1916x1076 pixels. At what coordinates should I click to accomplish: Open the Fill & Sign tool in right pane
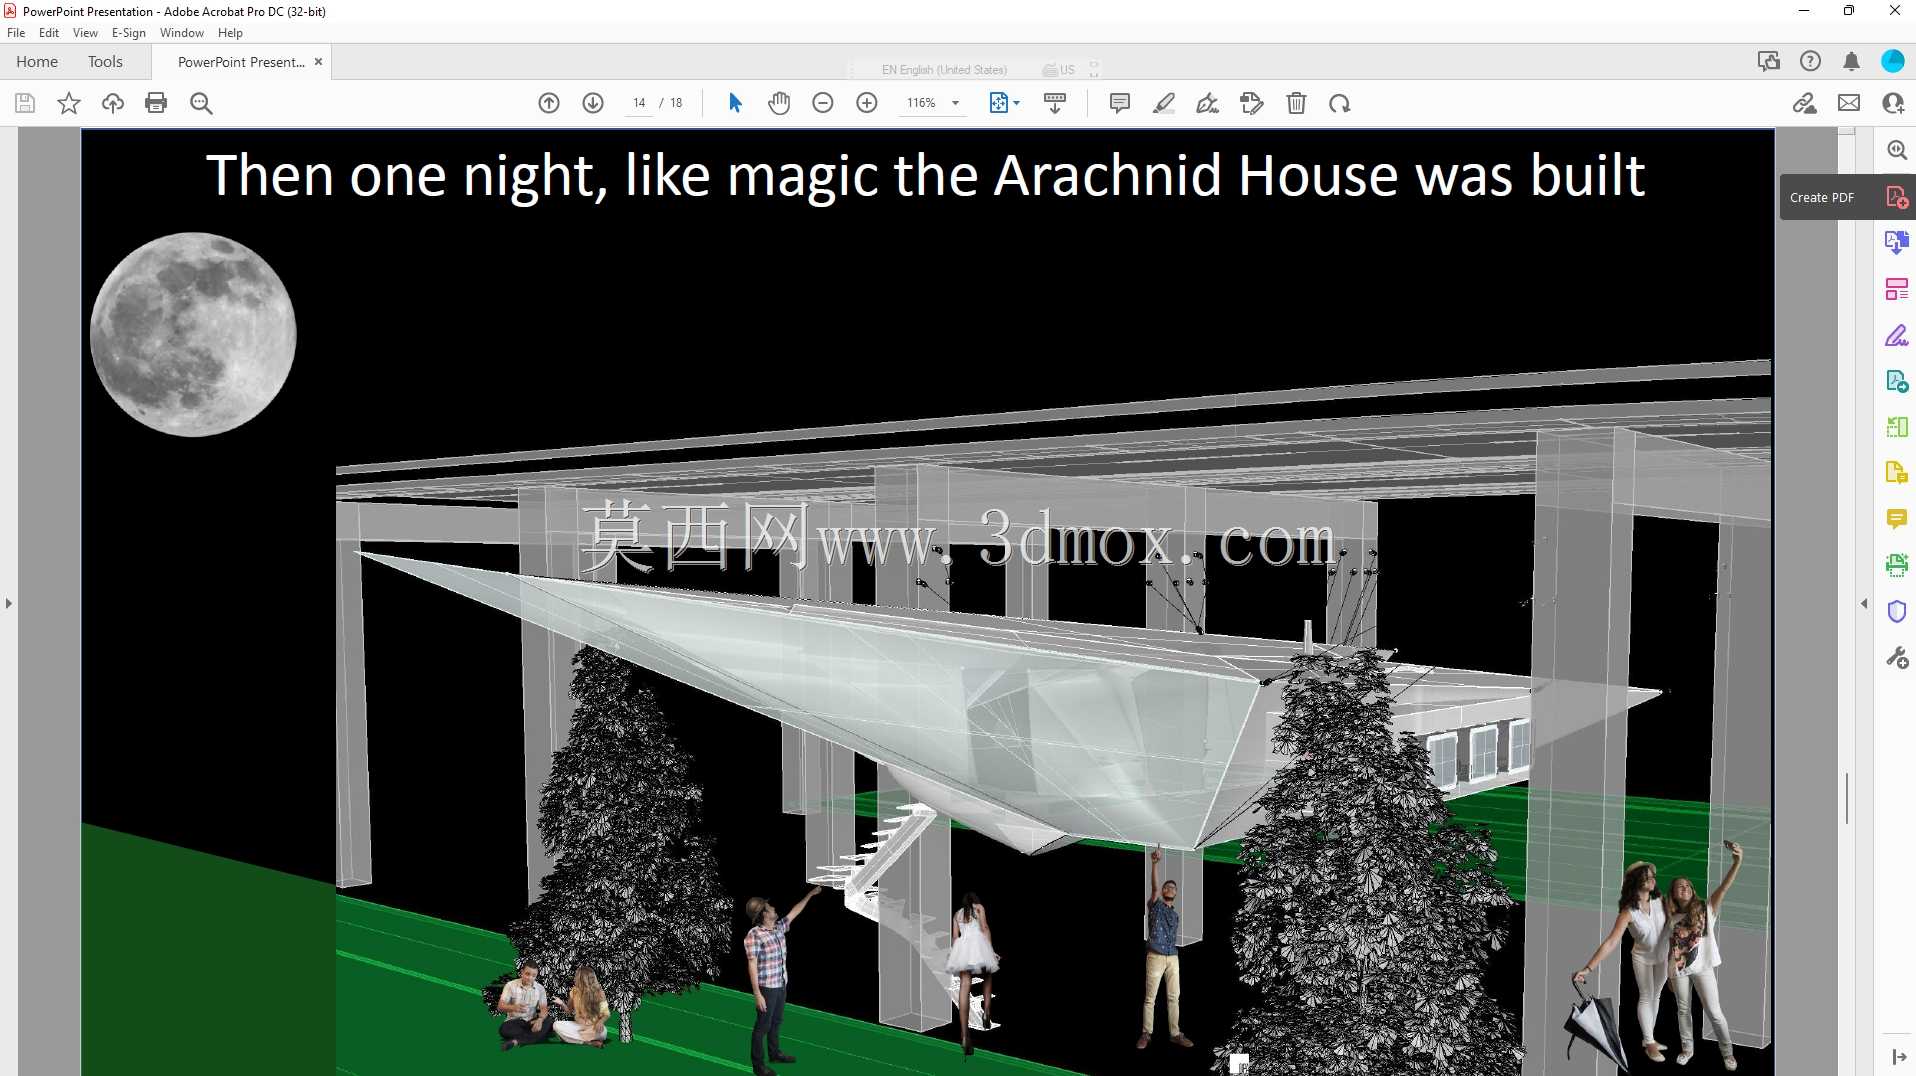(1897, 335)
